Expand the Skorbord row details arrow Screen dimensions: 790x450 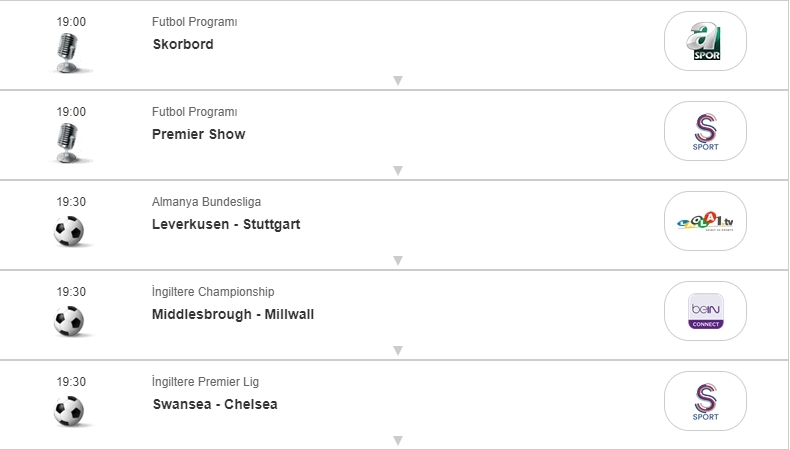click(x=397, y=81)
